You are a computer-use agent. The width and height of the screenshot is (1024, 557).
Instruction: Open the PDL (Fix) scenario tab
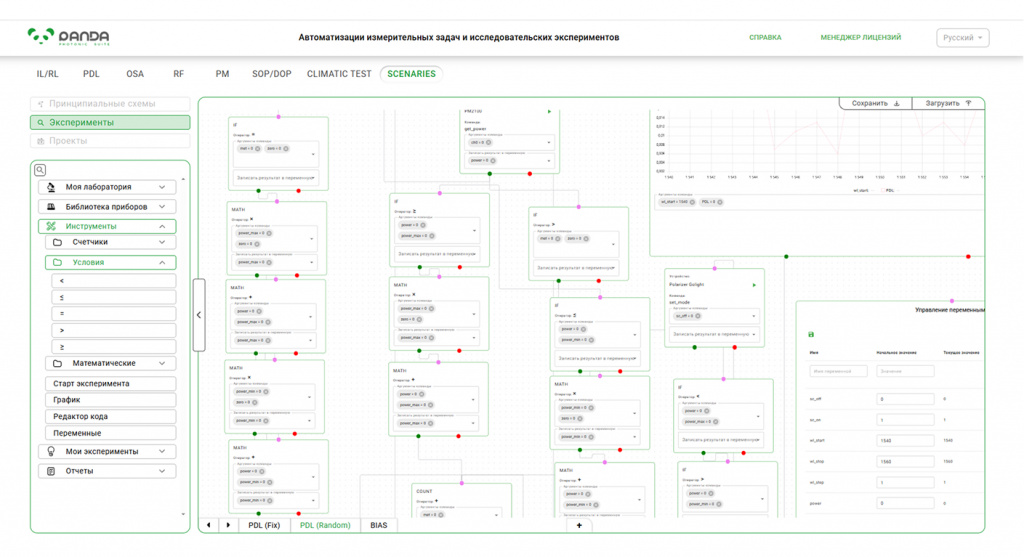coord(264,525)
